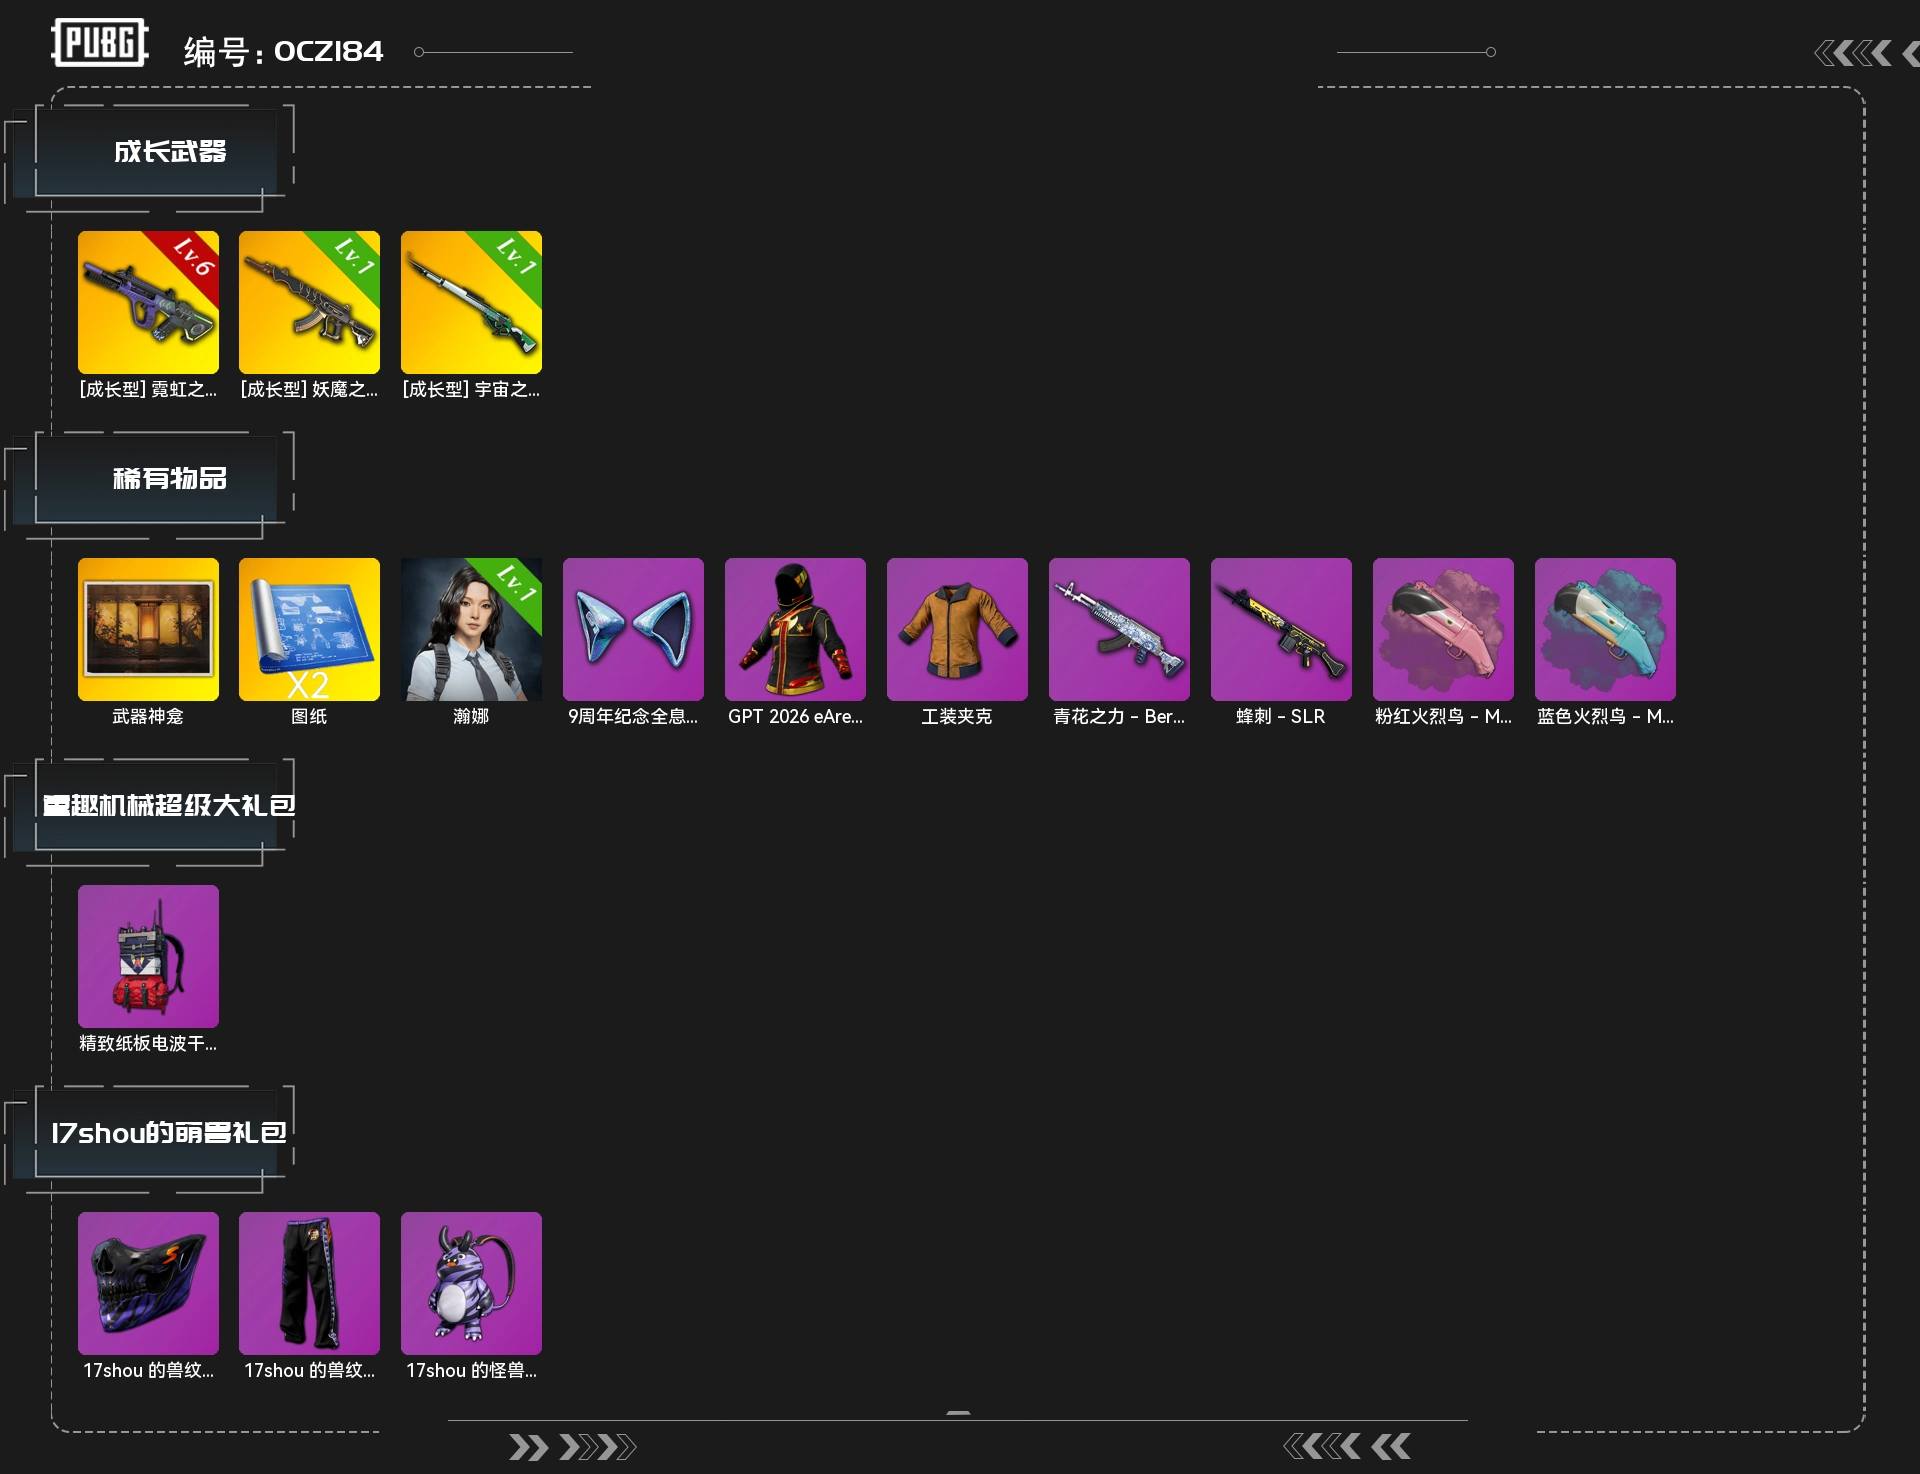Viewport: 1920px width, 1474px height.
Task: Click the '蓝色火烈鸟 - M...' item label
Action: [1605, 717]
